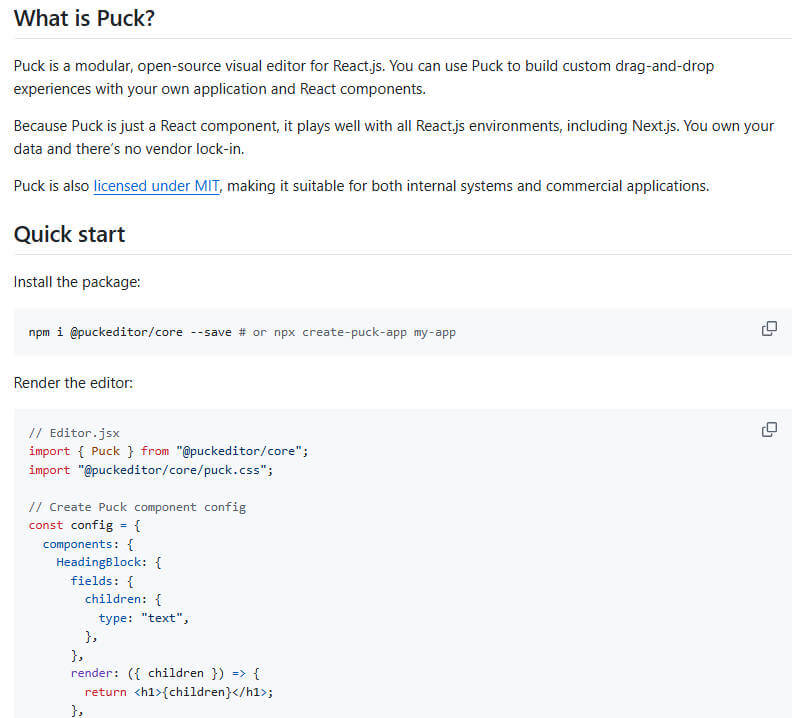The width and height of the screenshot is (800, 718).
Task: Click the 'children: {' code line
Action: 123,599
